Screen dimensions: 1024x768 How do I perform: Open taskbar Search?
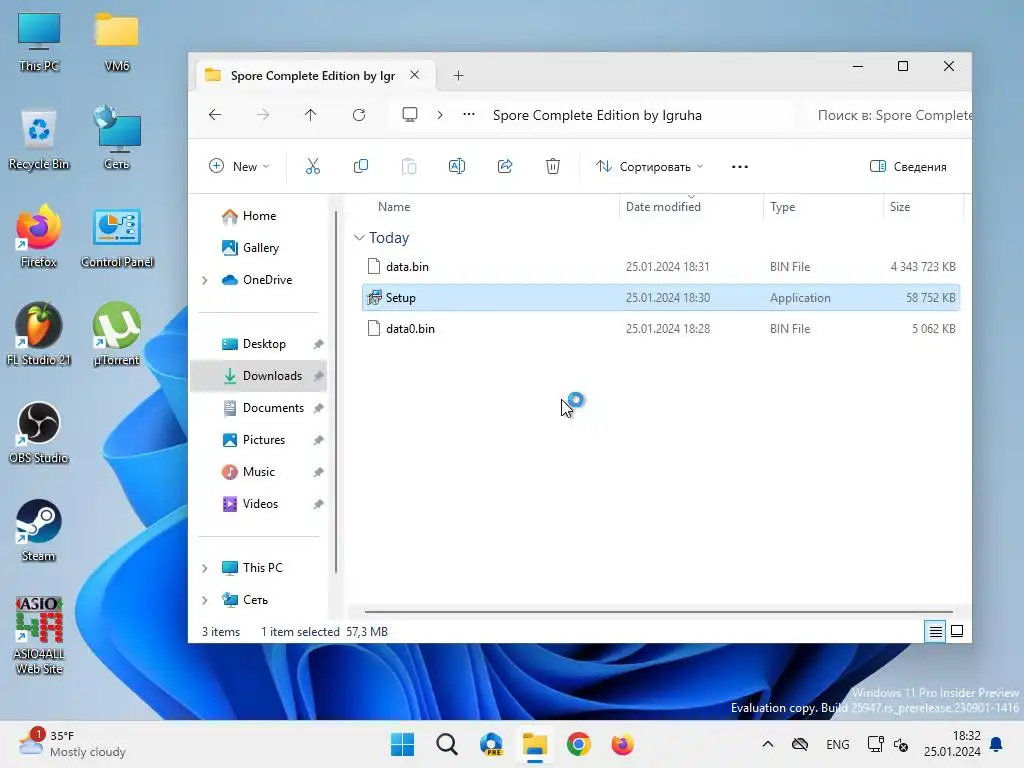[447, 744]
